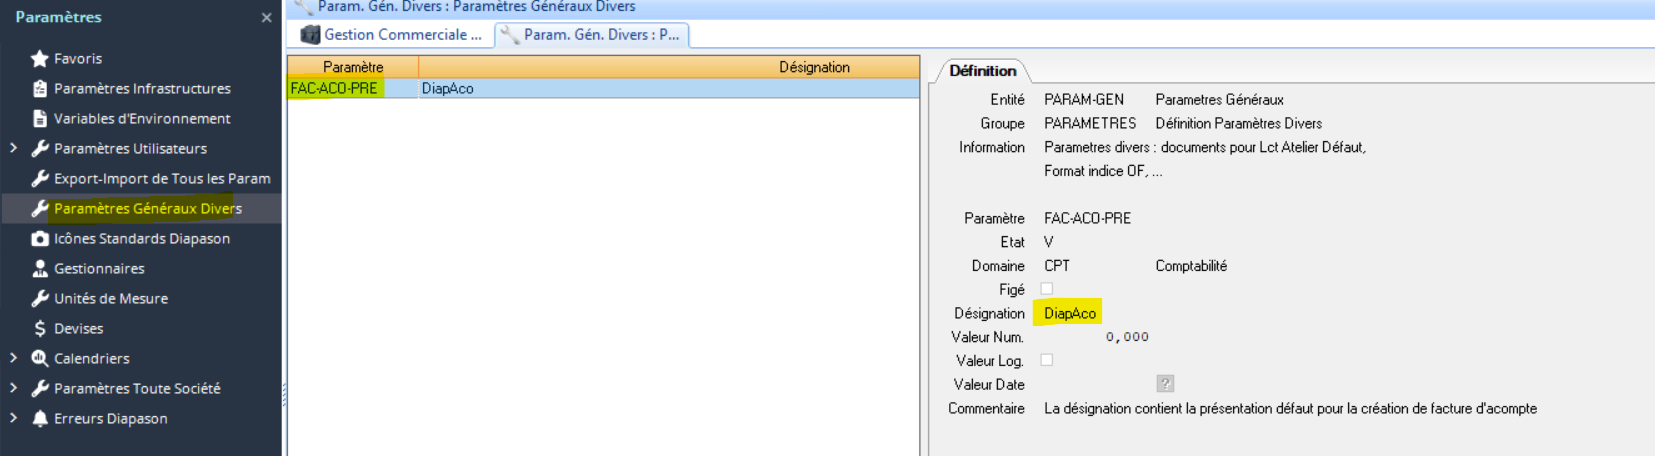The image size is (1655, 456).
Task: Close the Paramètres side panel
Action: coord(266,18)
